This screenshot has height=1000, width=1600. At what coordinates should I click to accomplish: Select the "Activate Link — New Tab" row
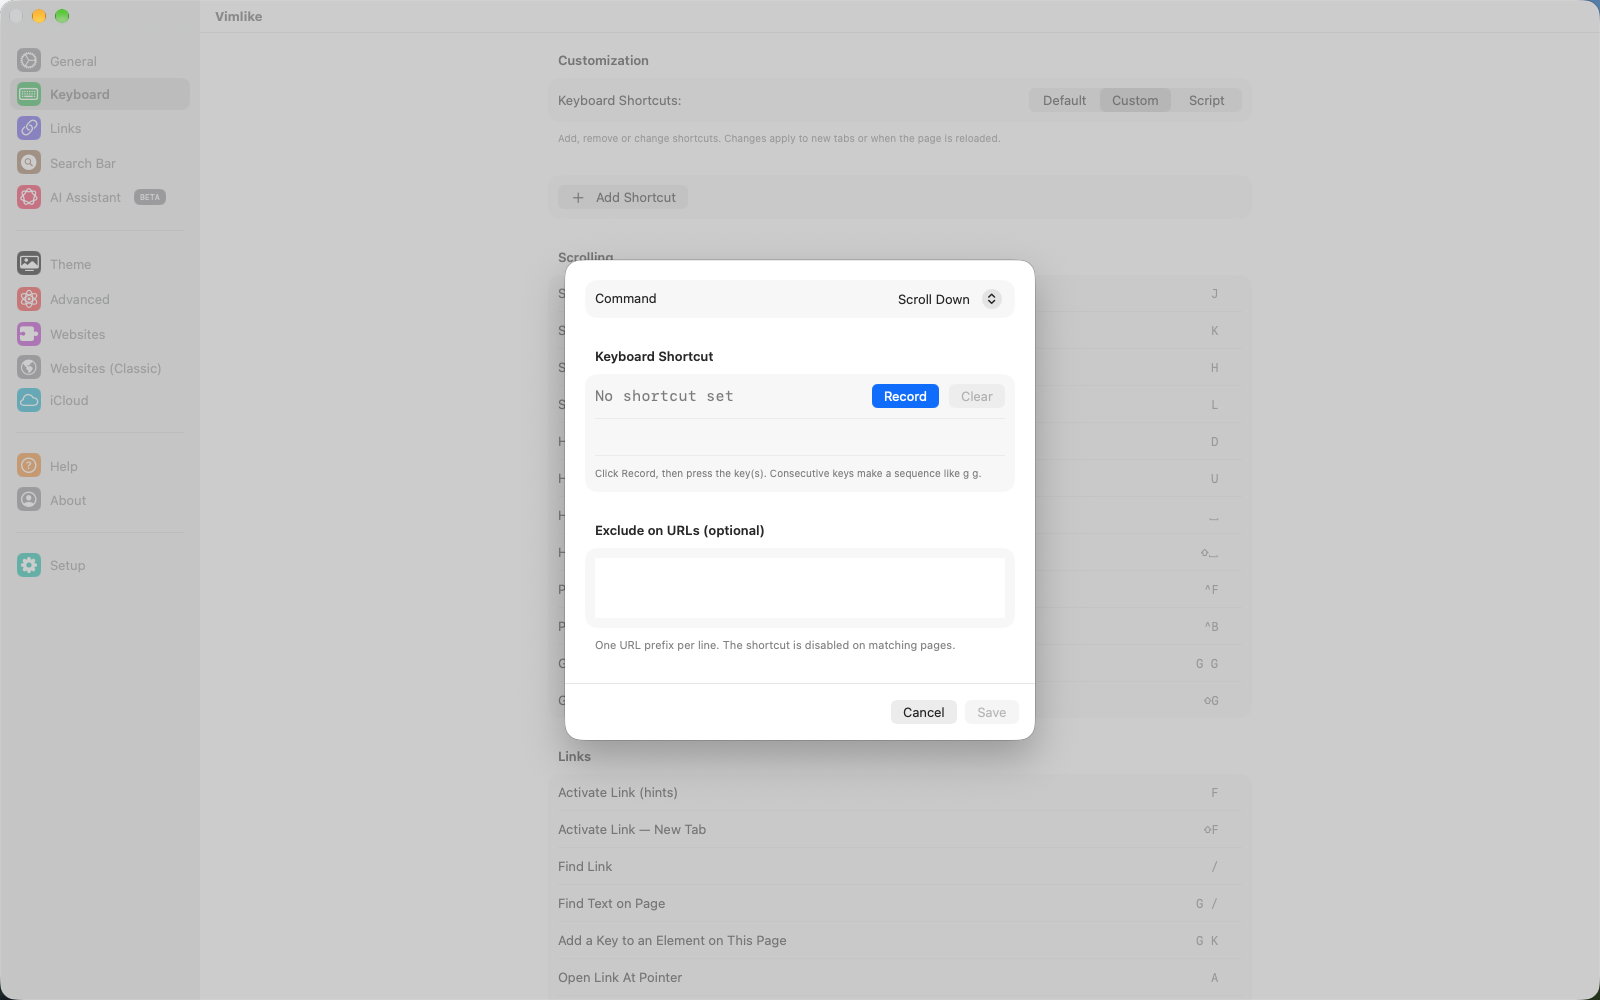pos(900,830)
